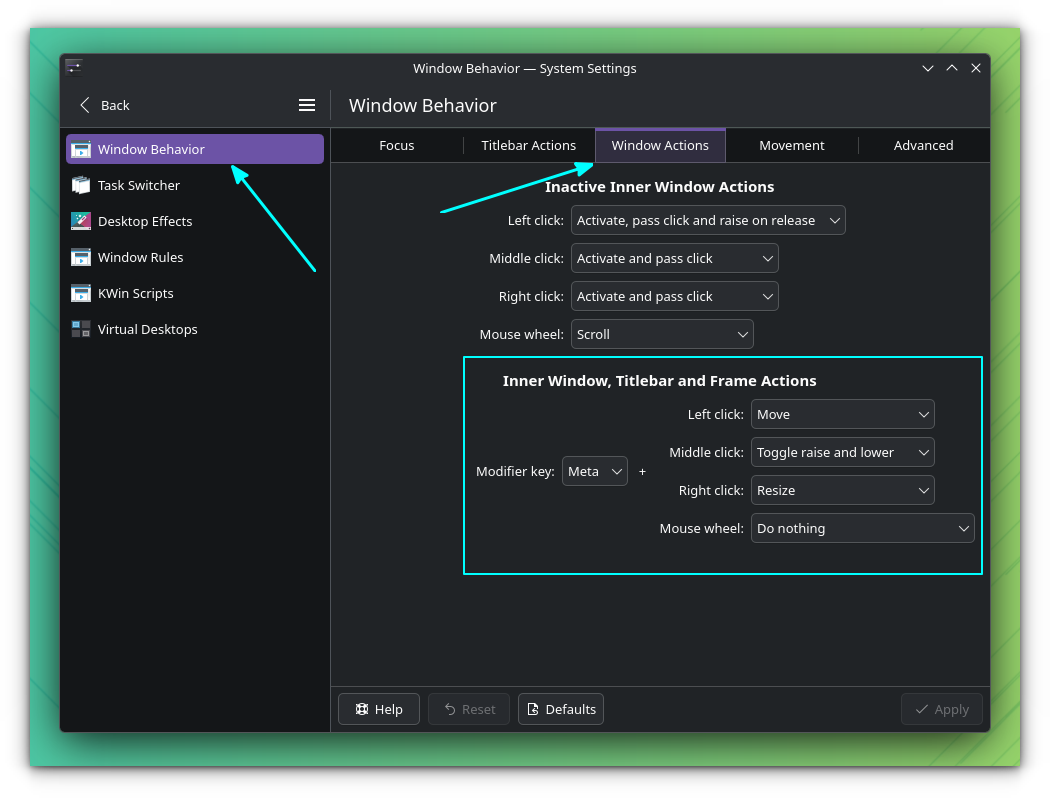1050x798 pixels.
Task: Select Task Switcher label in sidebar
Action: (139, 185)
